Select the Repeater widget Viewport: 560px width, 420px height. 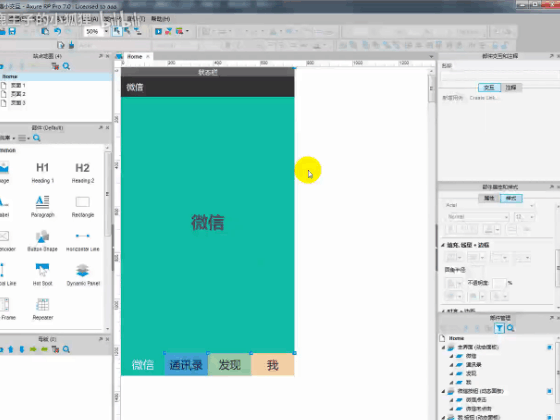pyautogui.click(x=43, y=309)
